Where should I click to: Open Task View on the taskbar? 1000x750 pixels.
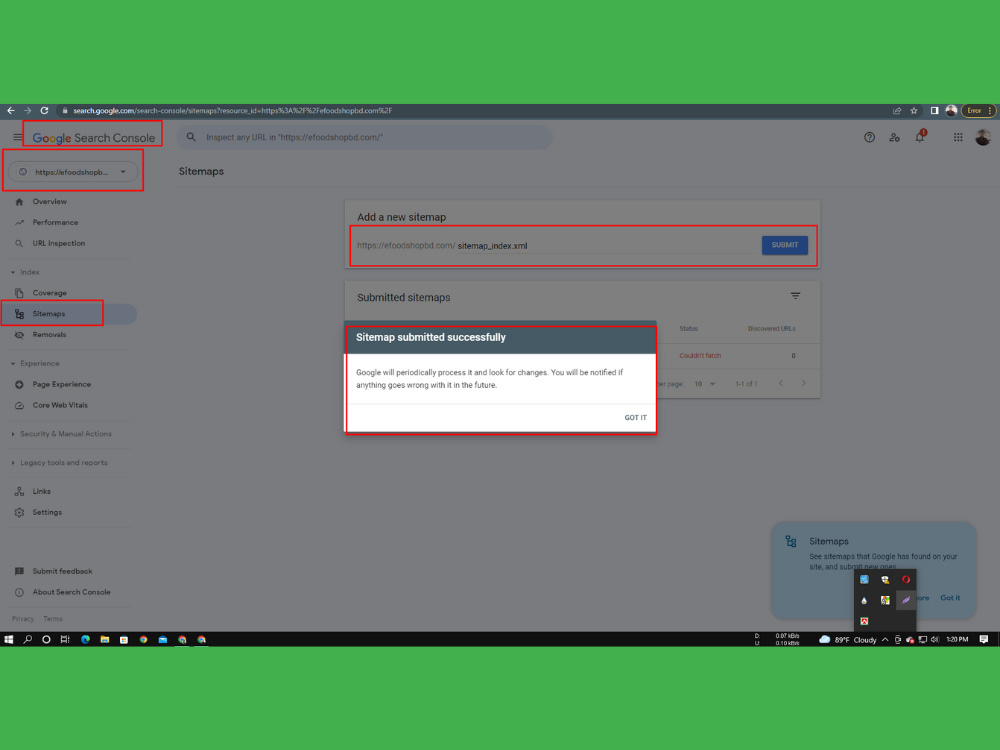[x=65, y=639]
